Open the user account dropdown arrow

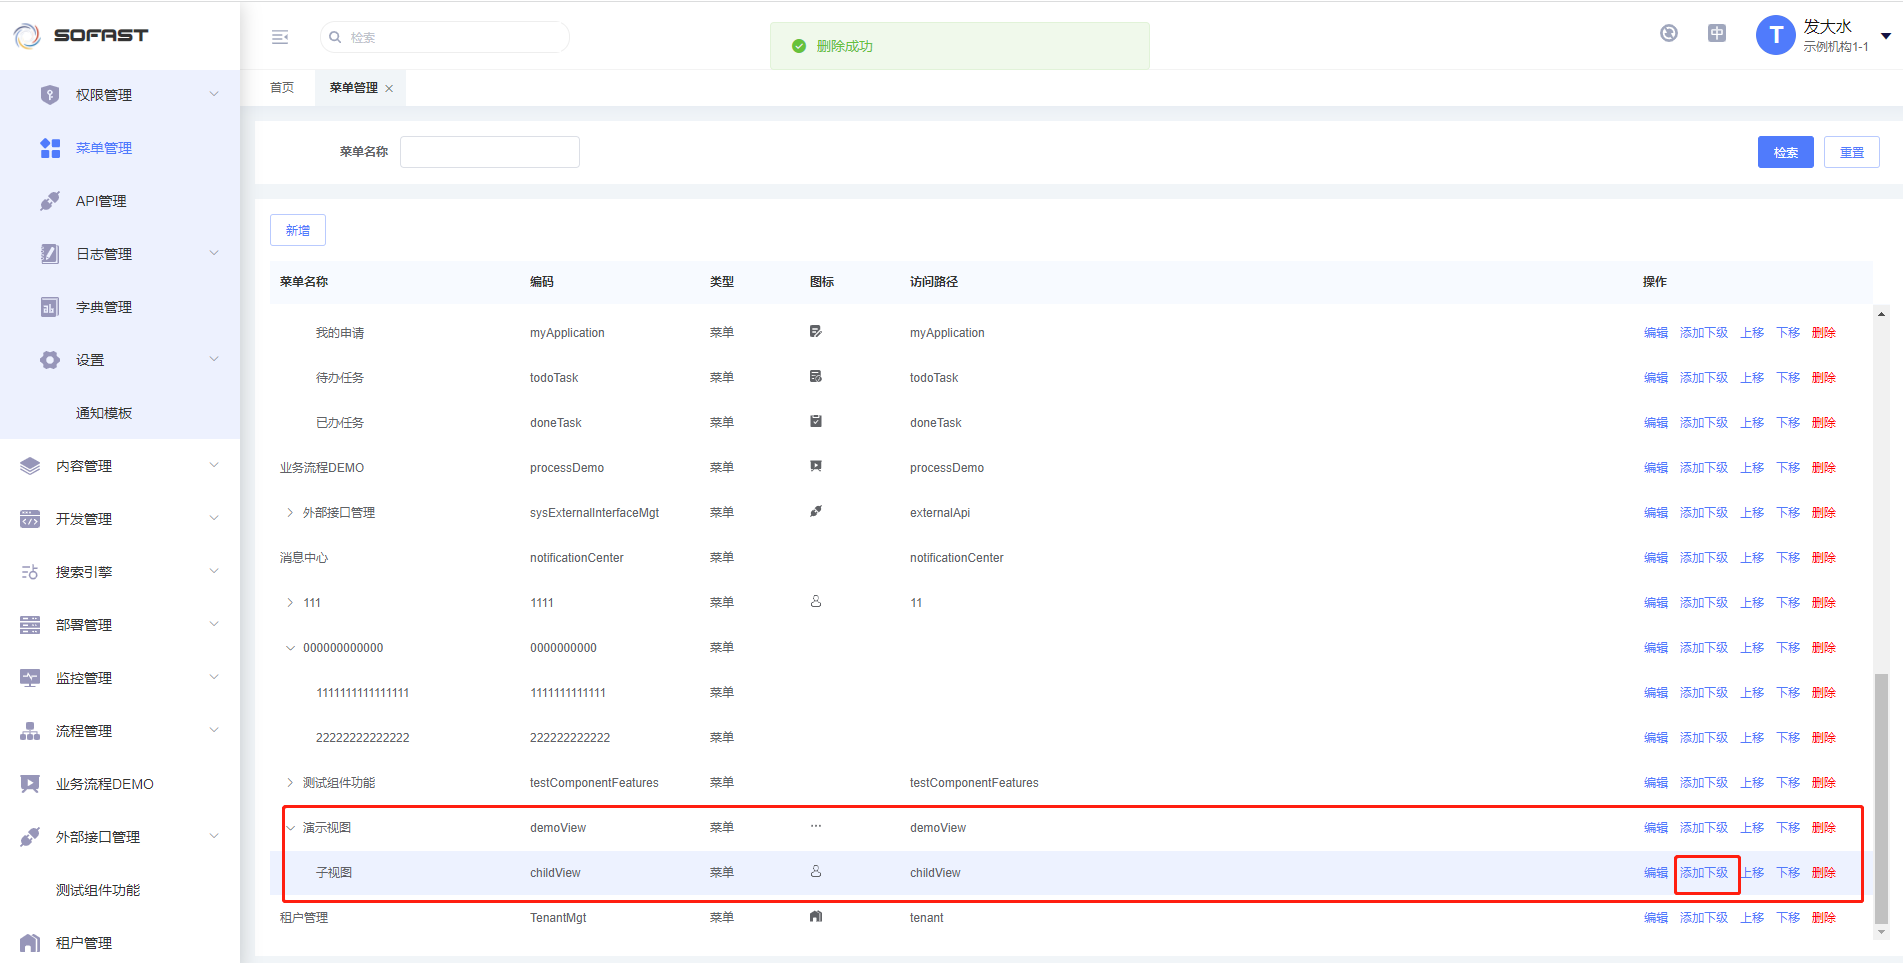coord(1885,36)
